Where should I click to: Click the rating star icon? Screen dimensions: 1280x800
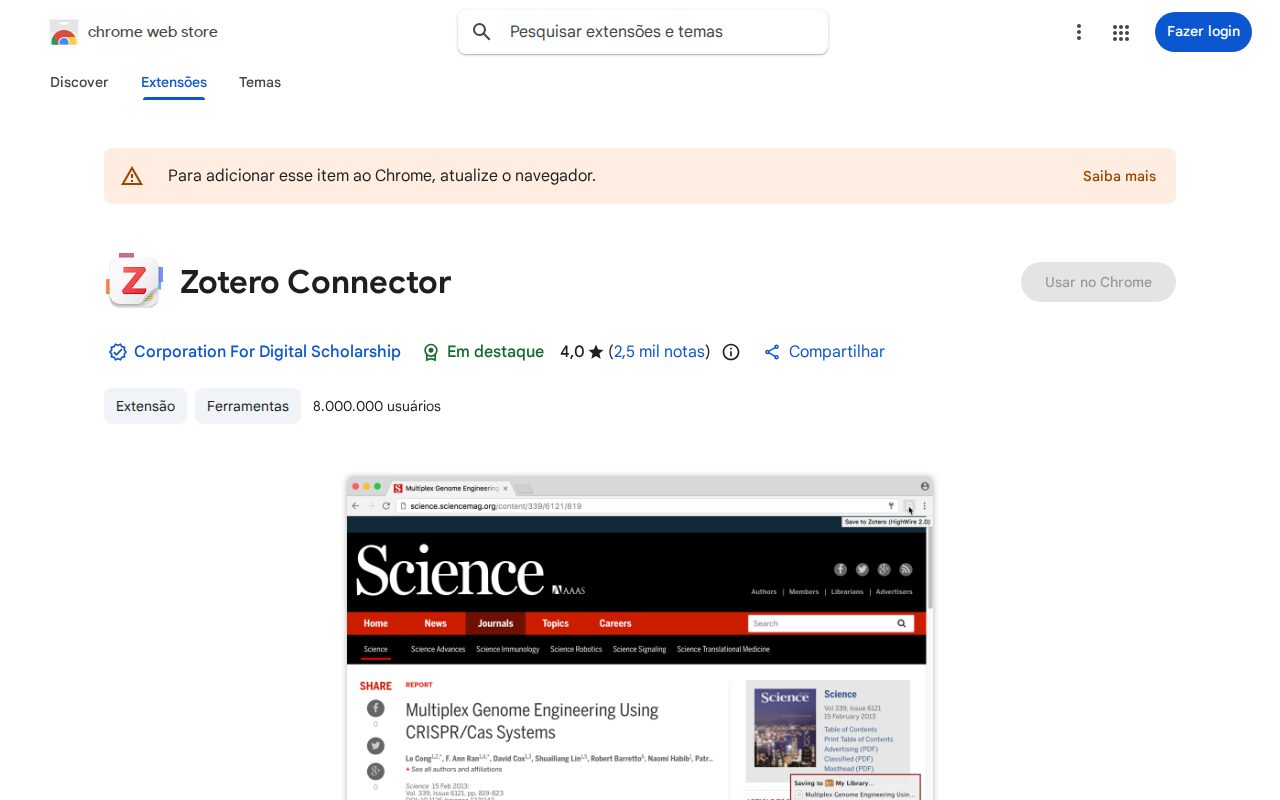tap(596, 352)
